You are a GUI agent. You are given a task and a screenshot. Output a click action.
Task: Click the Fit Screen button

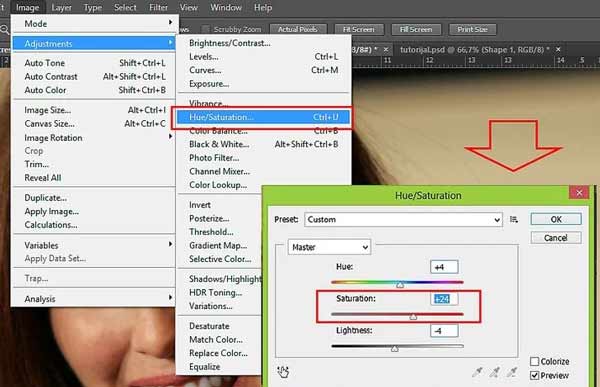point(359,29)
